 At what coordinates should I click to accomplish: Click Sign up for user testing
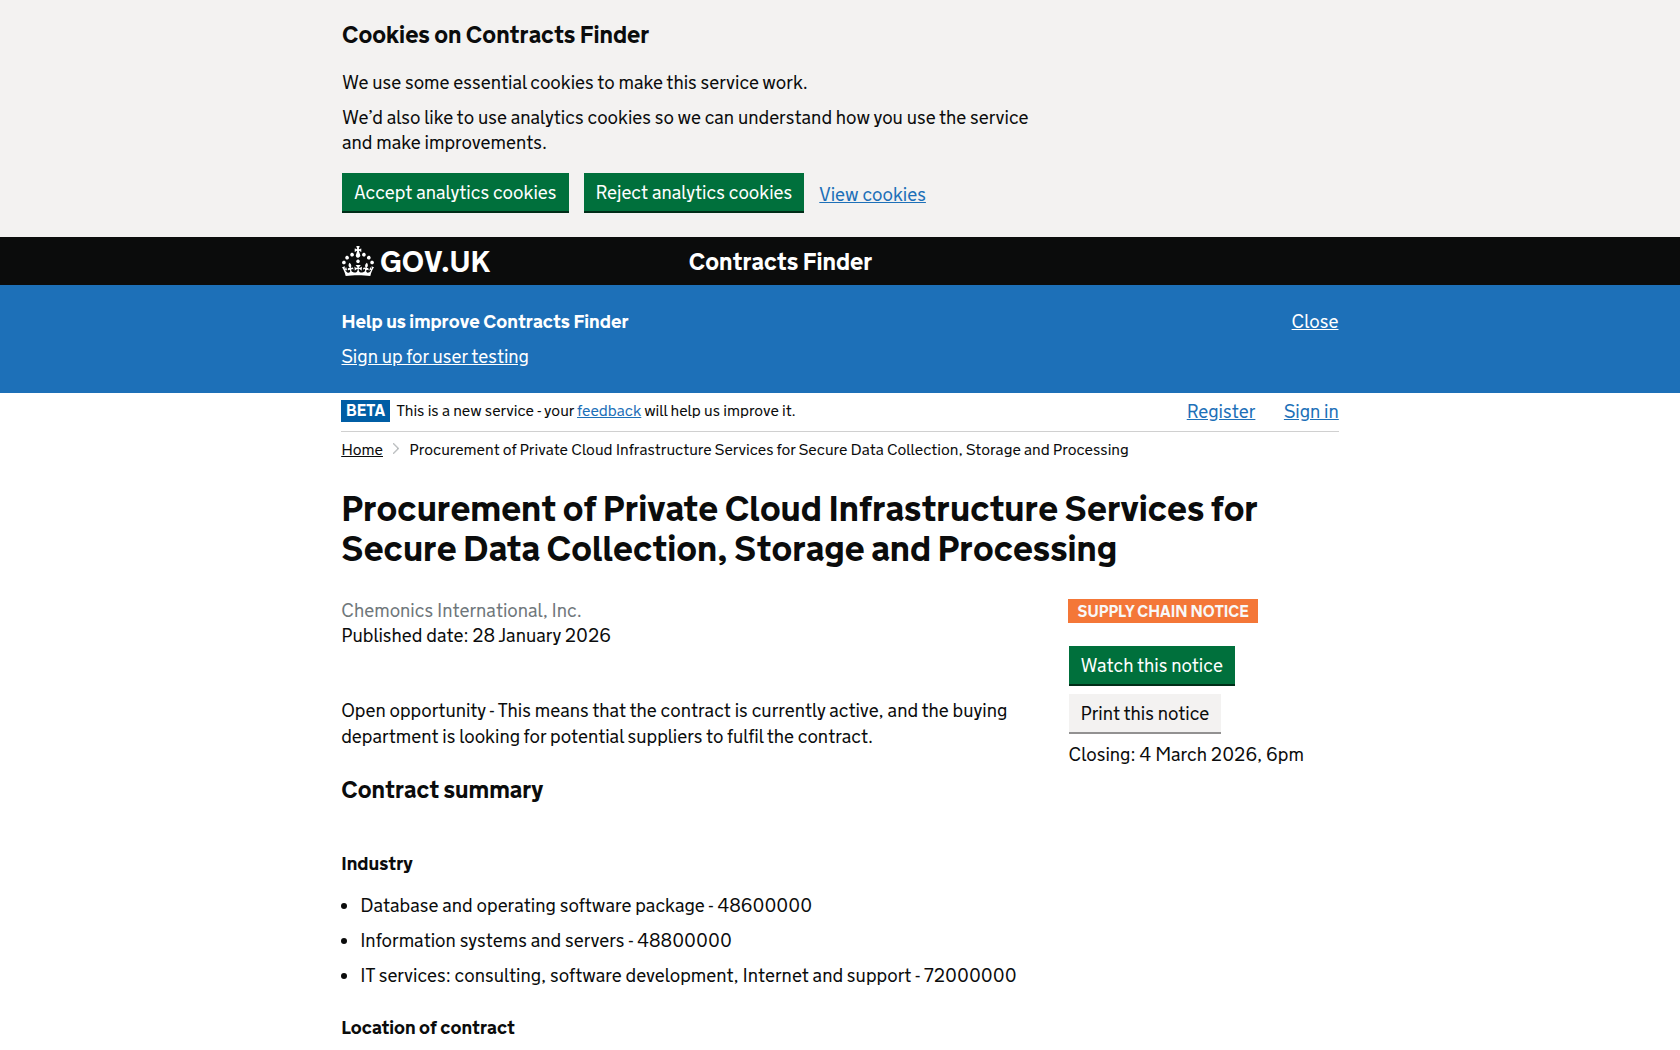click(435, 357)
